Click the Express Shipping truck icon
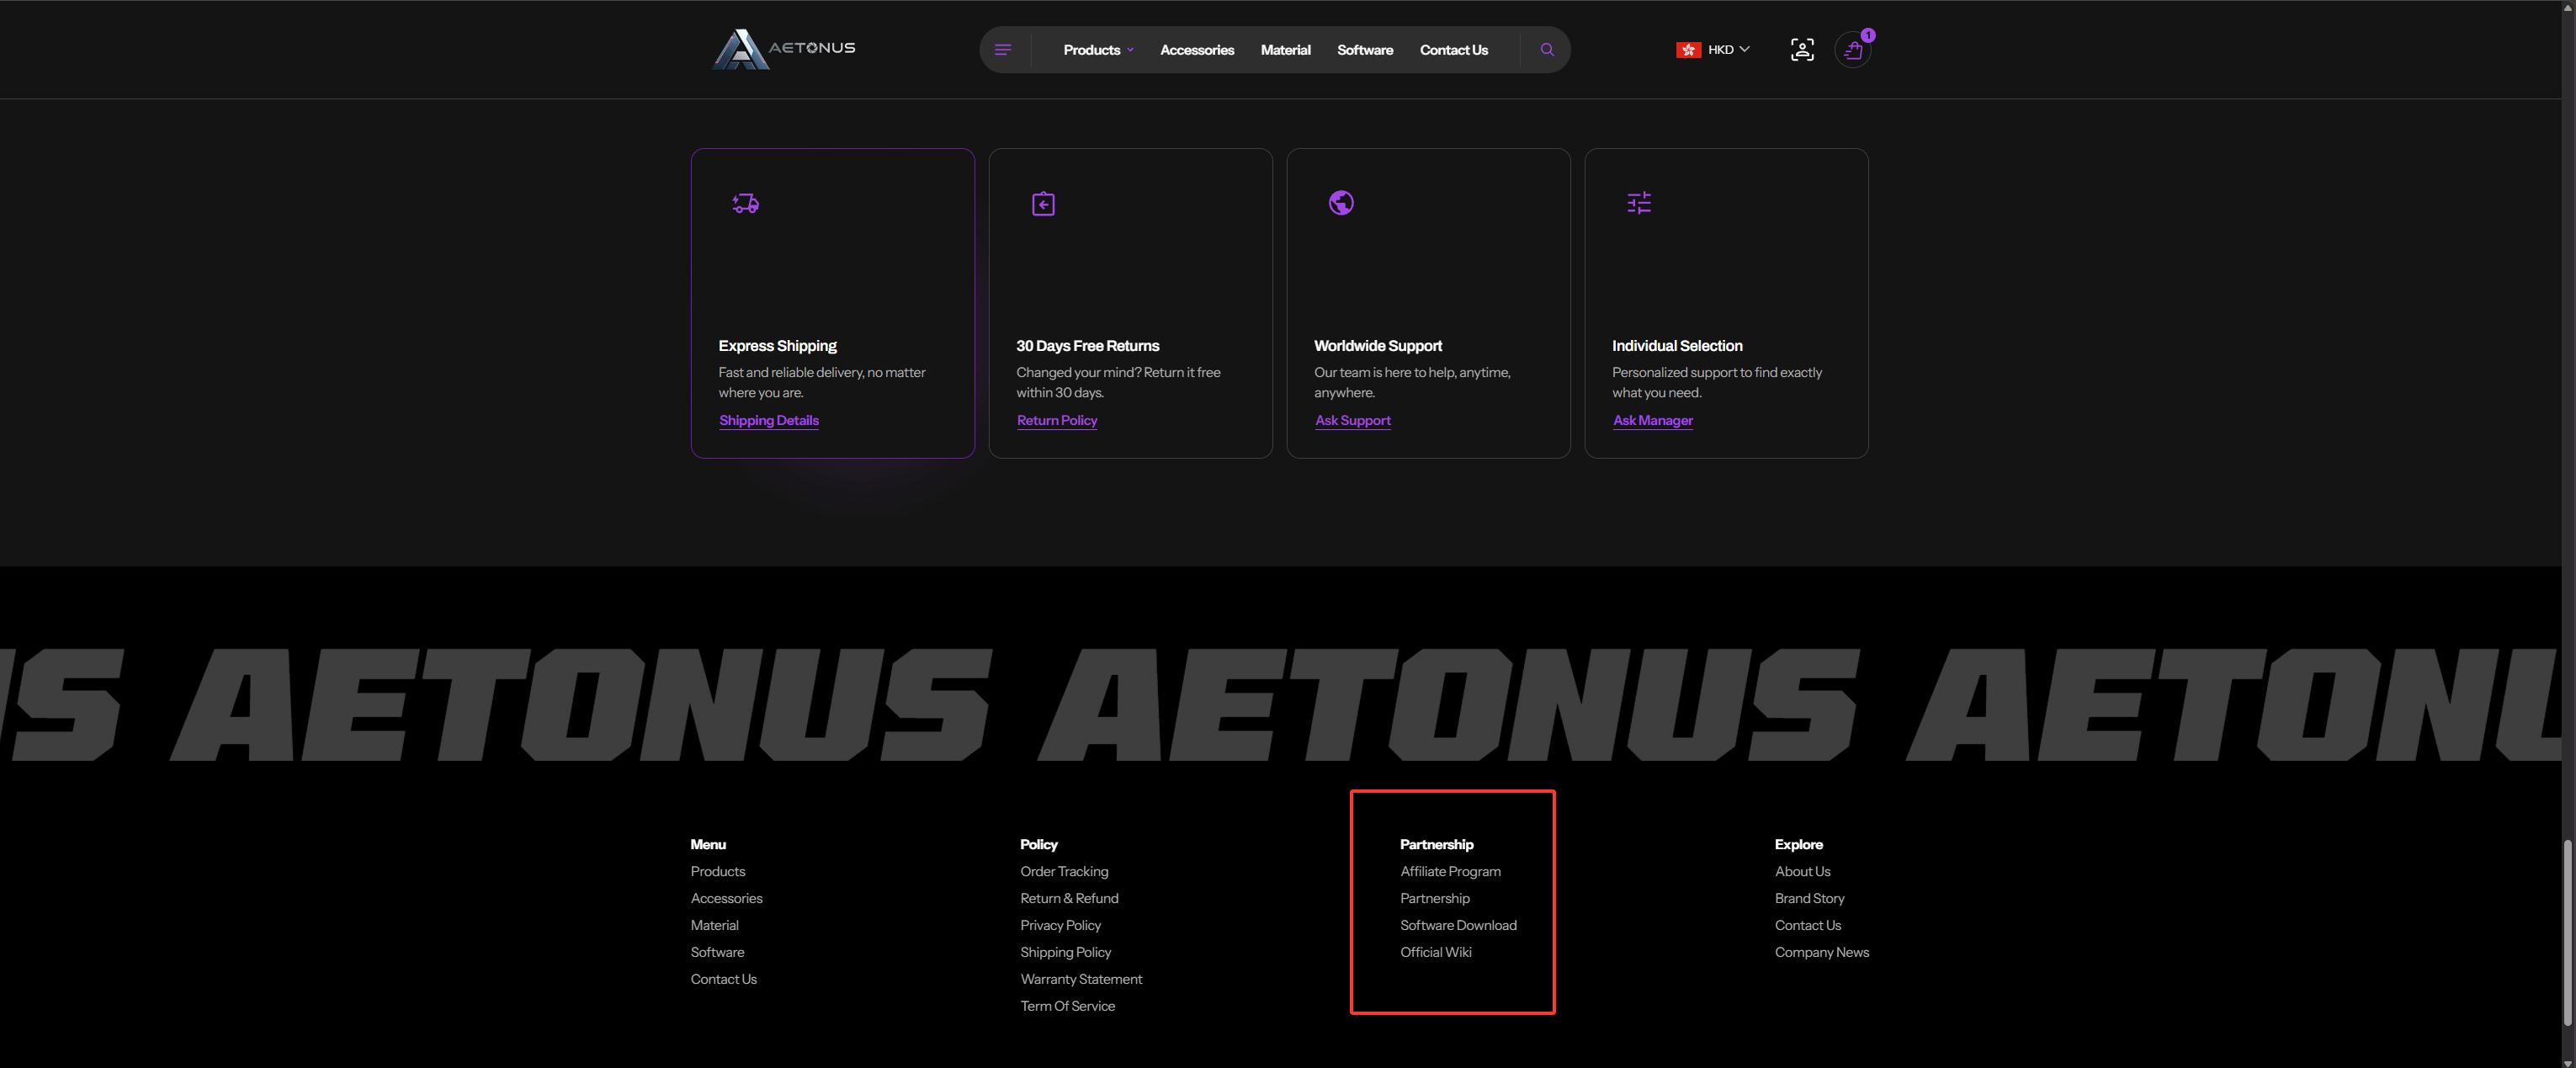This screenshot has height=1068, width=2576. (745, 203)
